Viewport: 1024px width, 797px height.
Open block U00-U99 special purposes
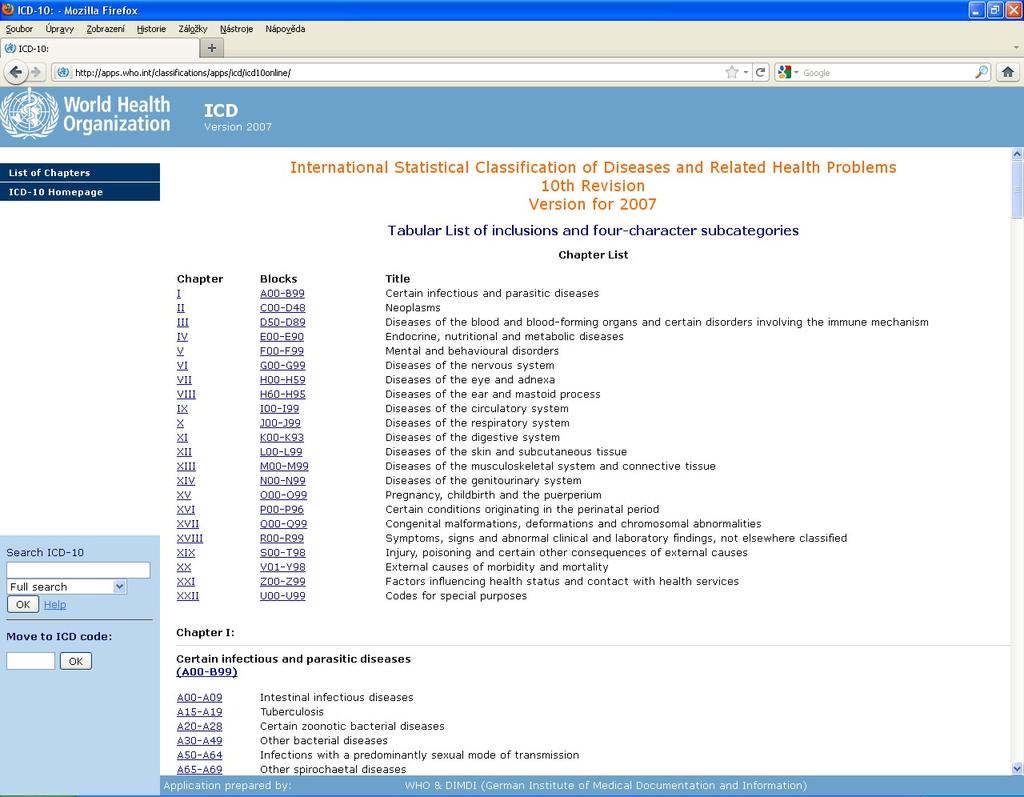[283, 596]
